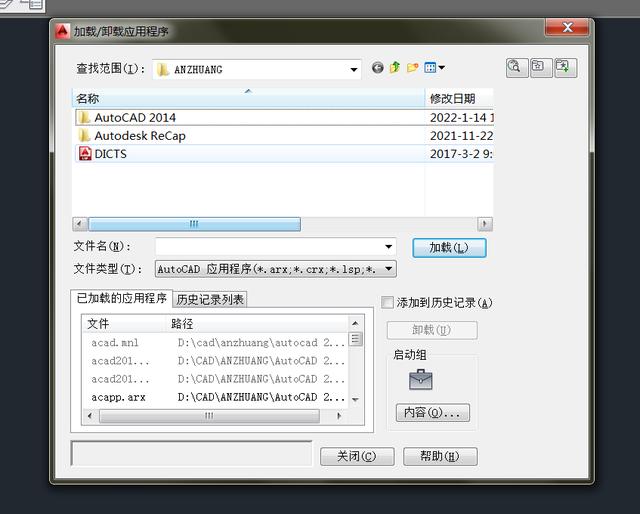Click the 2017-3-2 date of DICTS
This screenshot has height=514, width=640.
461,154
